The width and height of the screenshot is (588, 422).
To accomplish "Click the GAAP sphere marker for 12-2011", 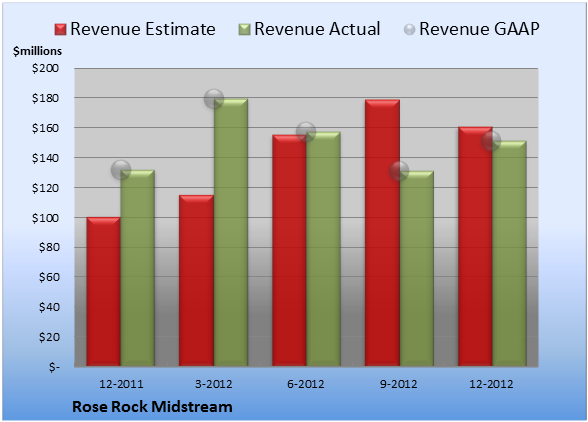I will point(121,170).
